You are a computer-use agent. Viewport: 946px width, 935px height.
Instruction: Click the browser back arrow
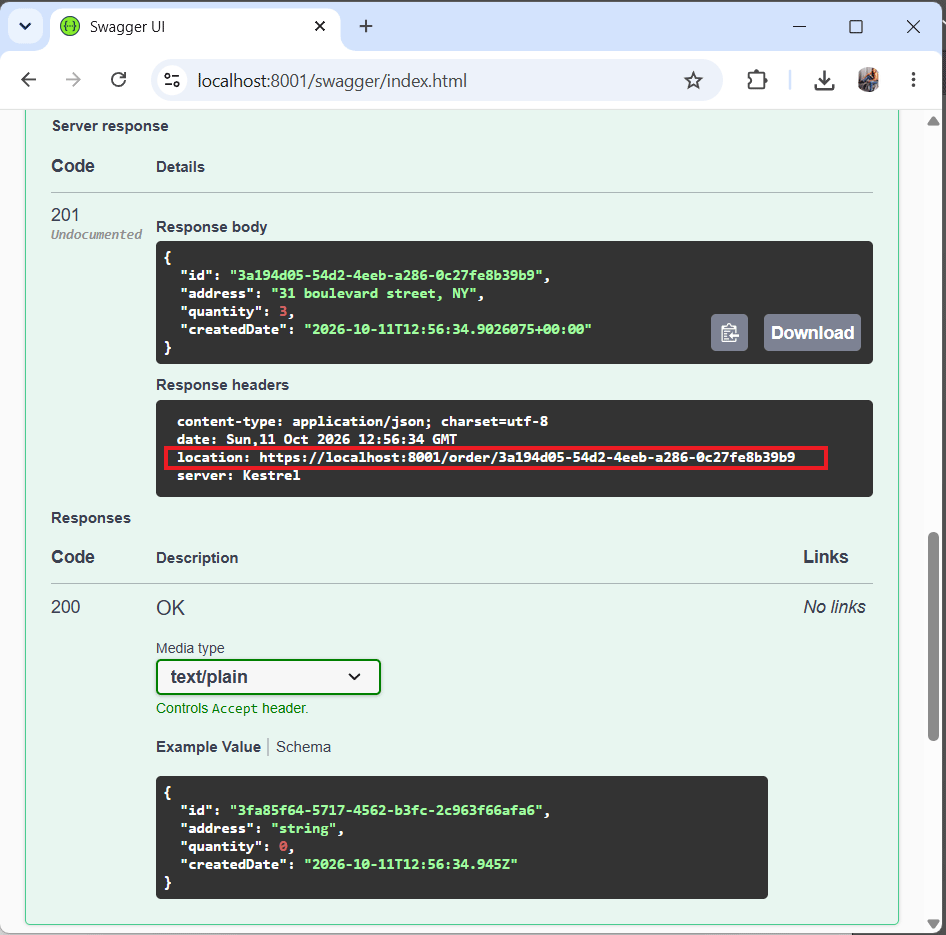pyautogui.click(x=29, y=80)
